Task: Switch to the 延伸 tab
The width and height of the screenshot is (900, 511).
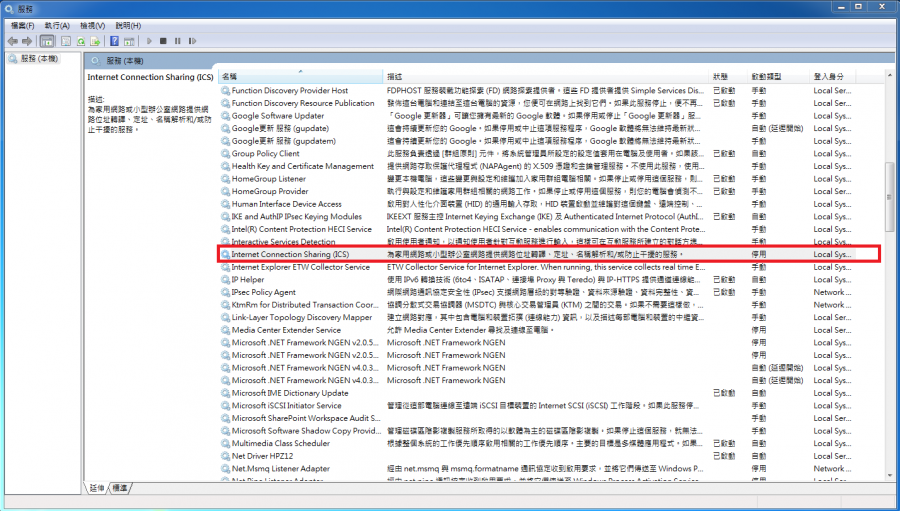Action: click(x=97, y=487)
